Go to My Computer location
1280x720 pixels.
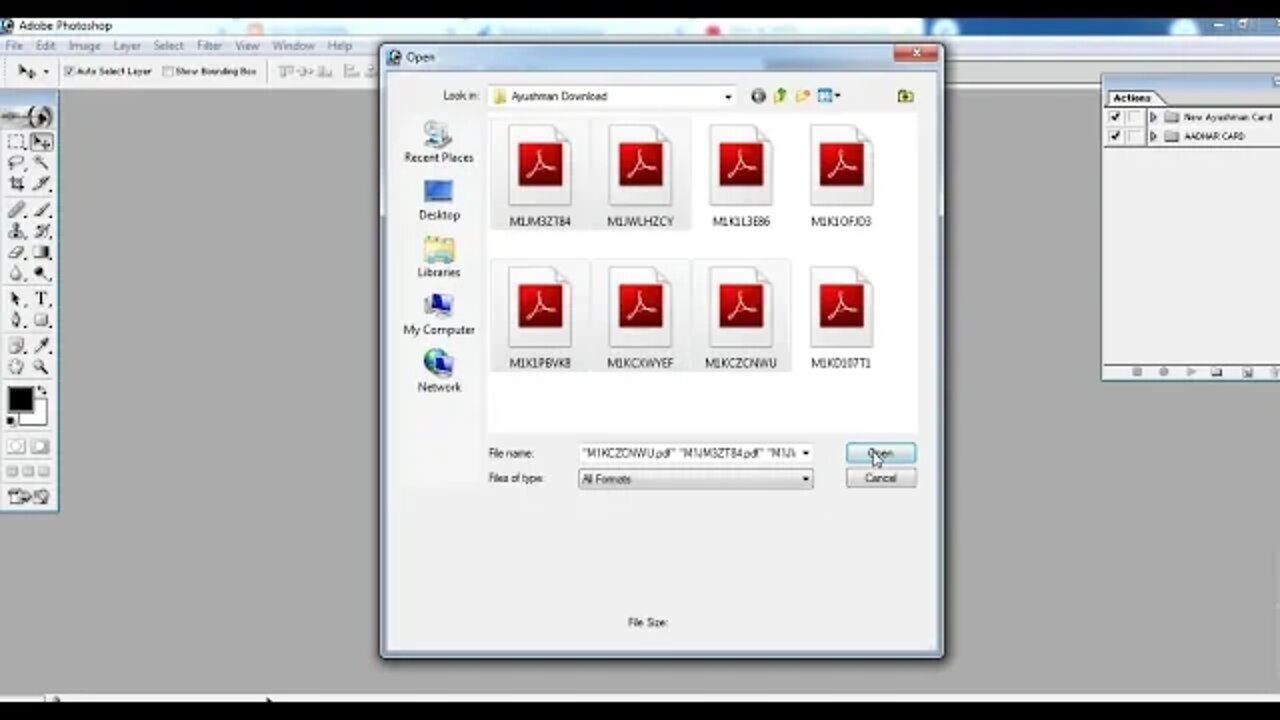coord(439,315)
